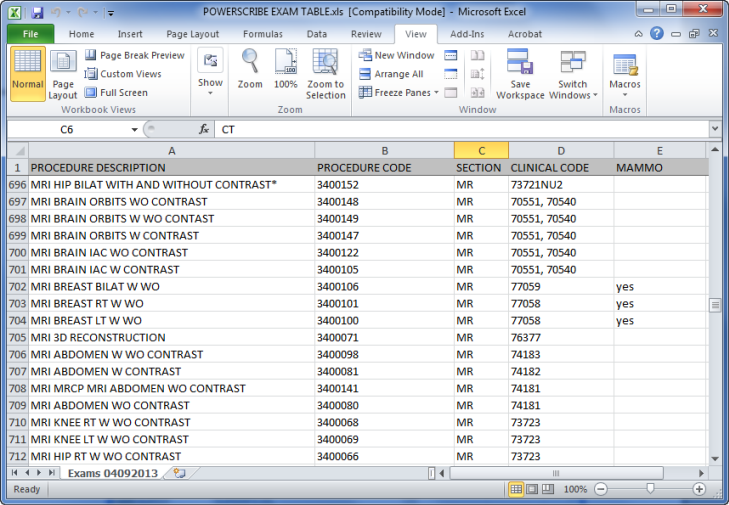
Task: Open the Zoom dialog magnifier
Action: [x=250, y=69]
